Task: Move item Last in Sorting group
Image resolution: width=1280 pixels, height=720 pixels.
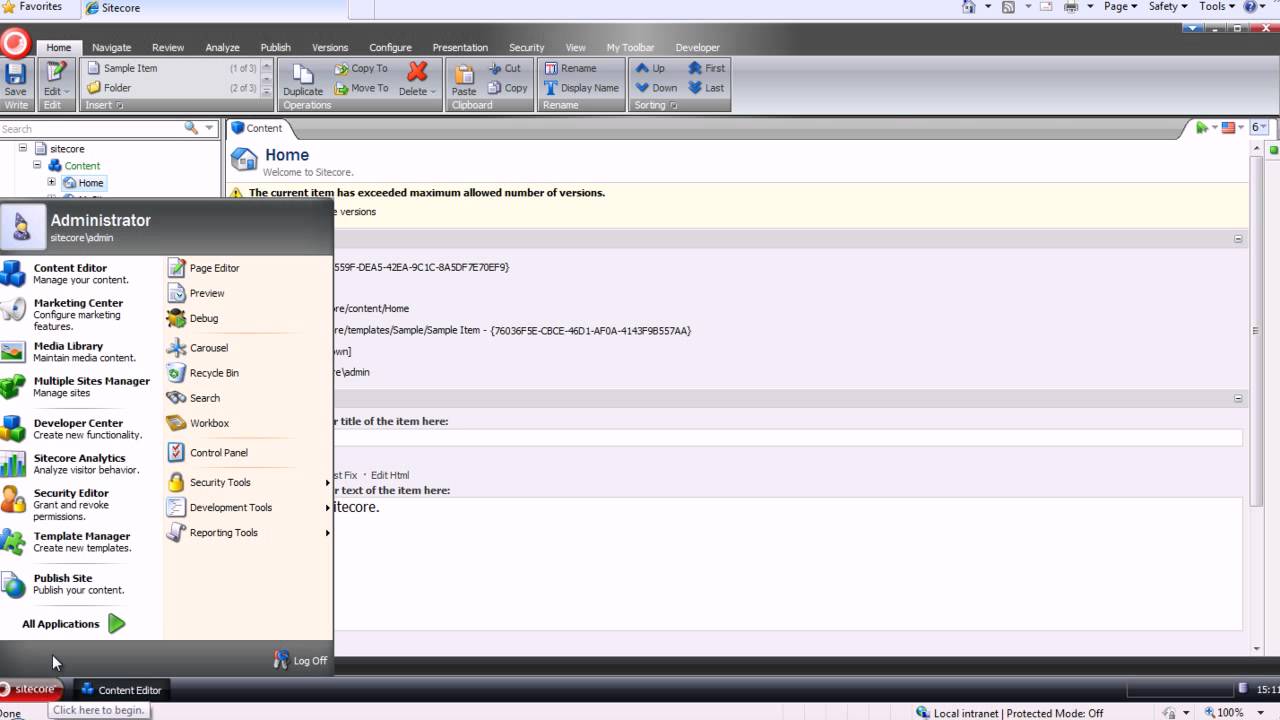Action: point(706,88)
